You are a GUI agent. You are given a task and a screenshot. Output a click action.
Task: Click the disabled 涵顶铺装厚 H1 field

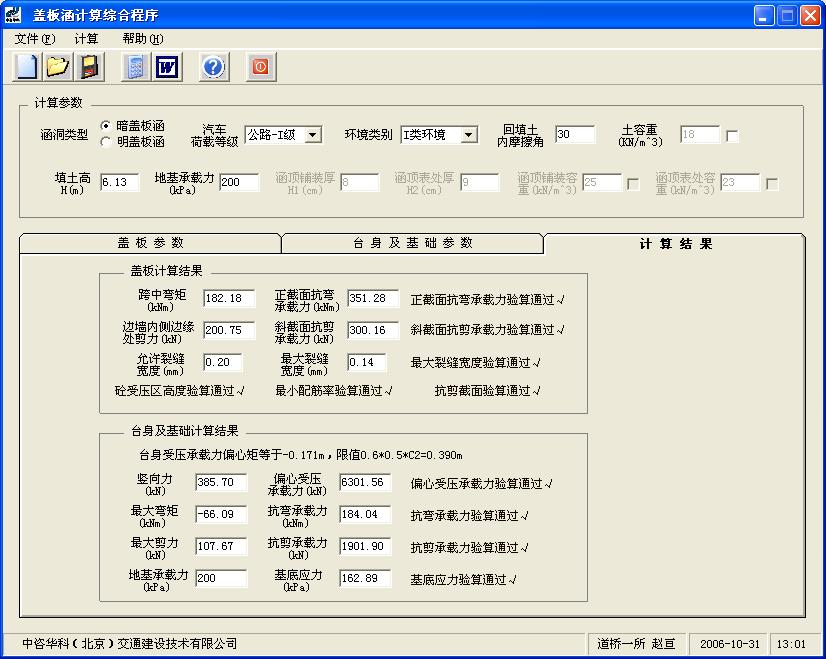360,182
